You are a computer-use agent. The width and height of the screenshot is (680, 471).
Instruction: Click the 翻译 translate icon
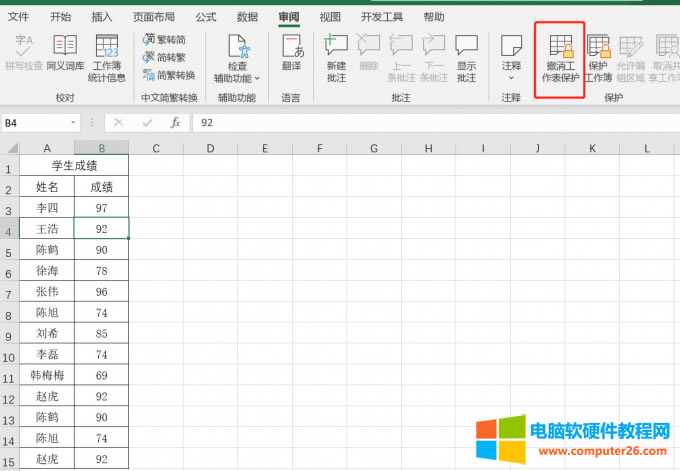pos(291,52)
